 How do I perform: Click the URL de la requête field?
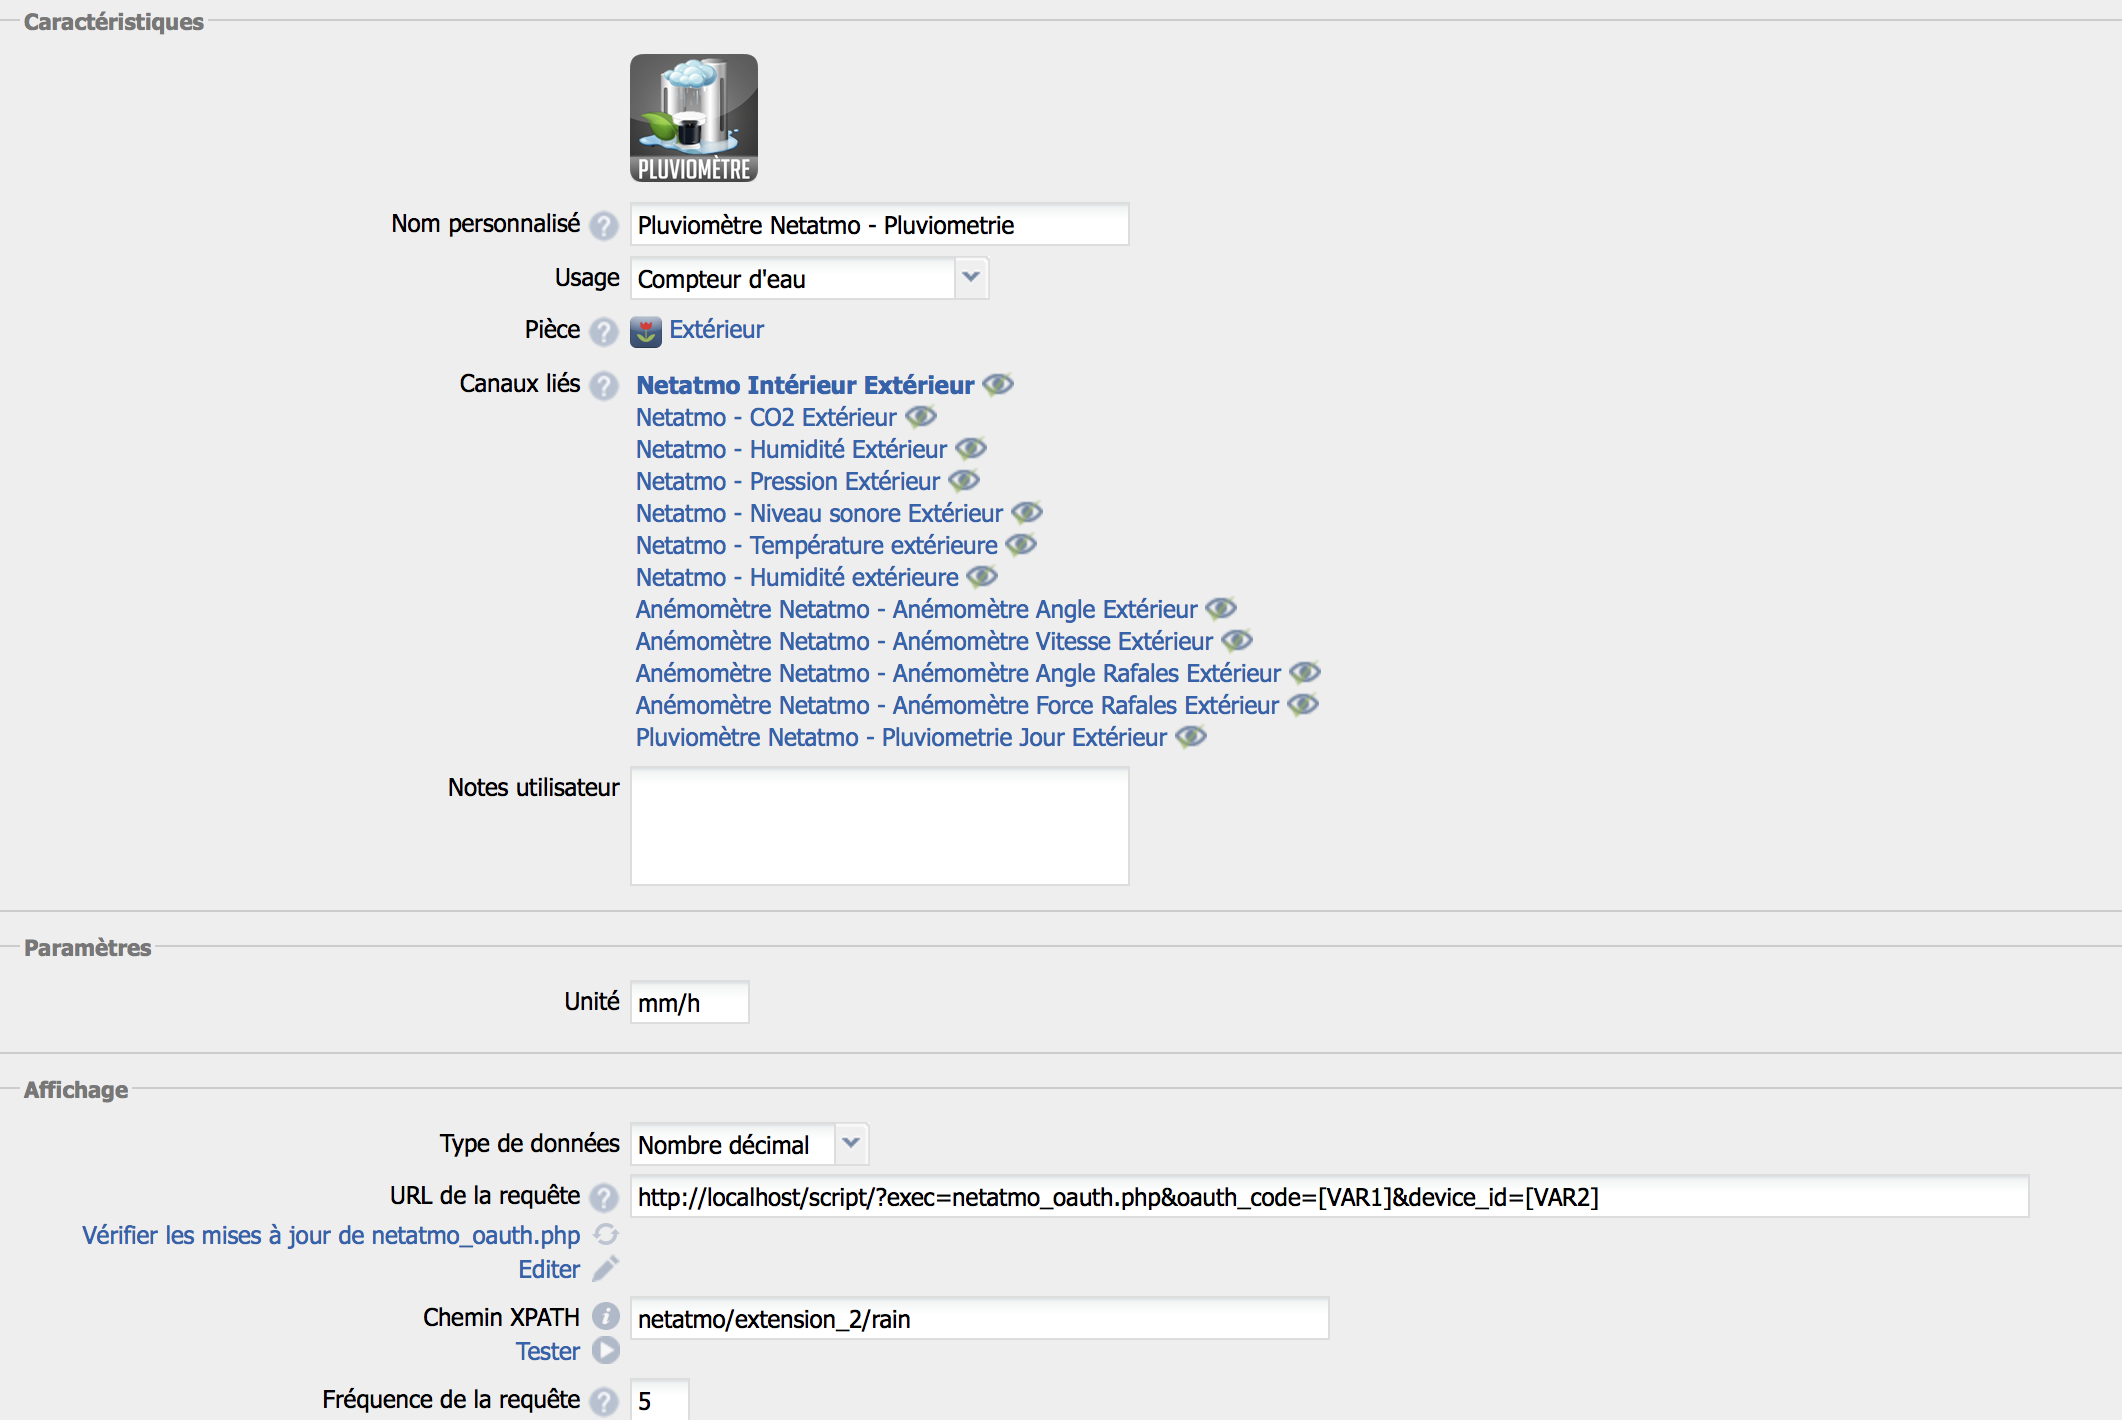tap(1330, 1196)
